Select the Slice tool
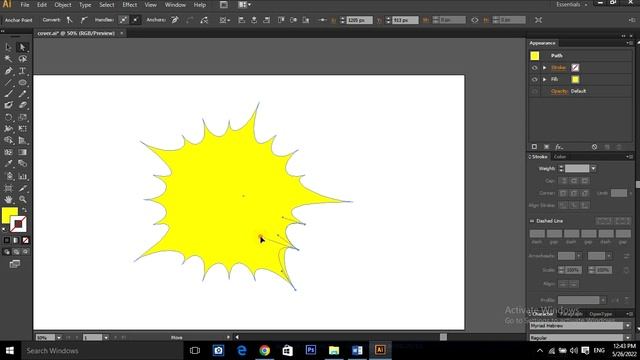640x360 pixels. 22,188
